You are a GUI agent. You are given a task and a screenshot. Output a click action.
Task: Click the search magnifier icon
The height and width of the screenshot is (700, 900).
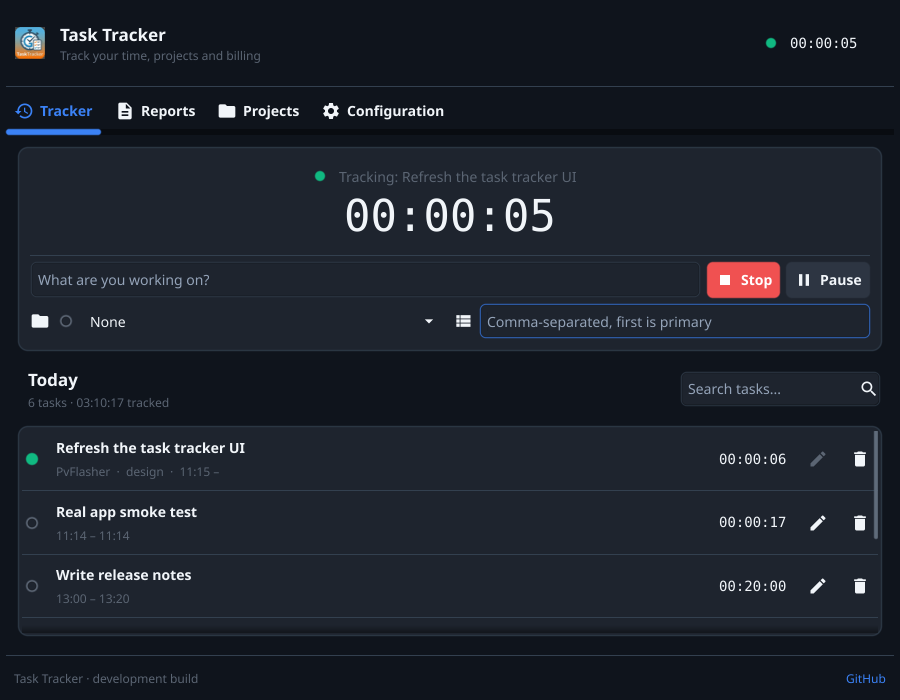point(868,389)
